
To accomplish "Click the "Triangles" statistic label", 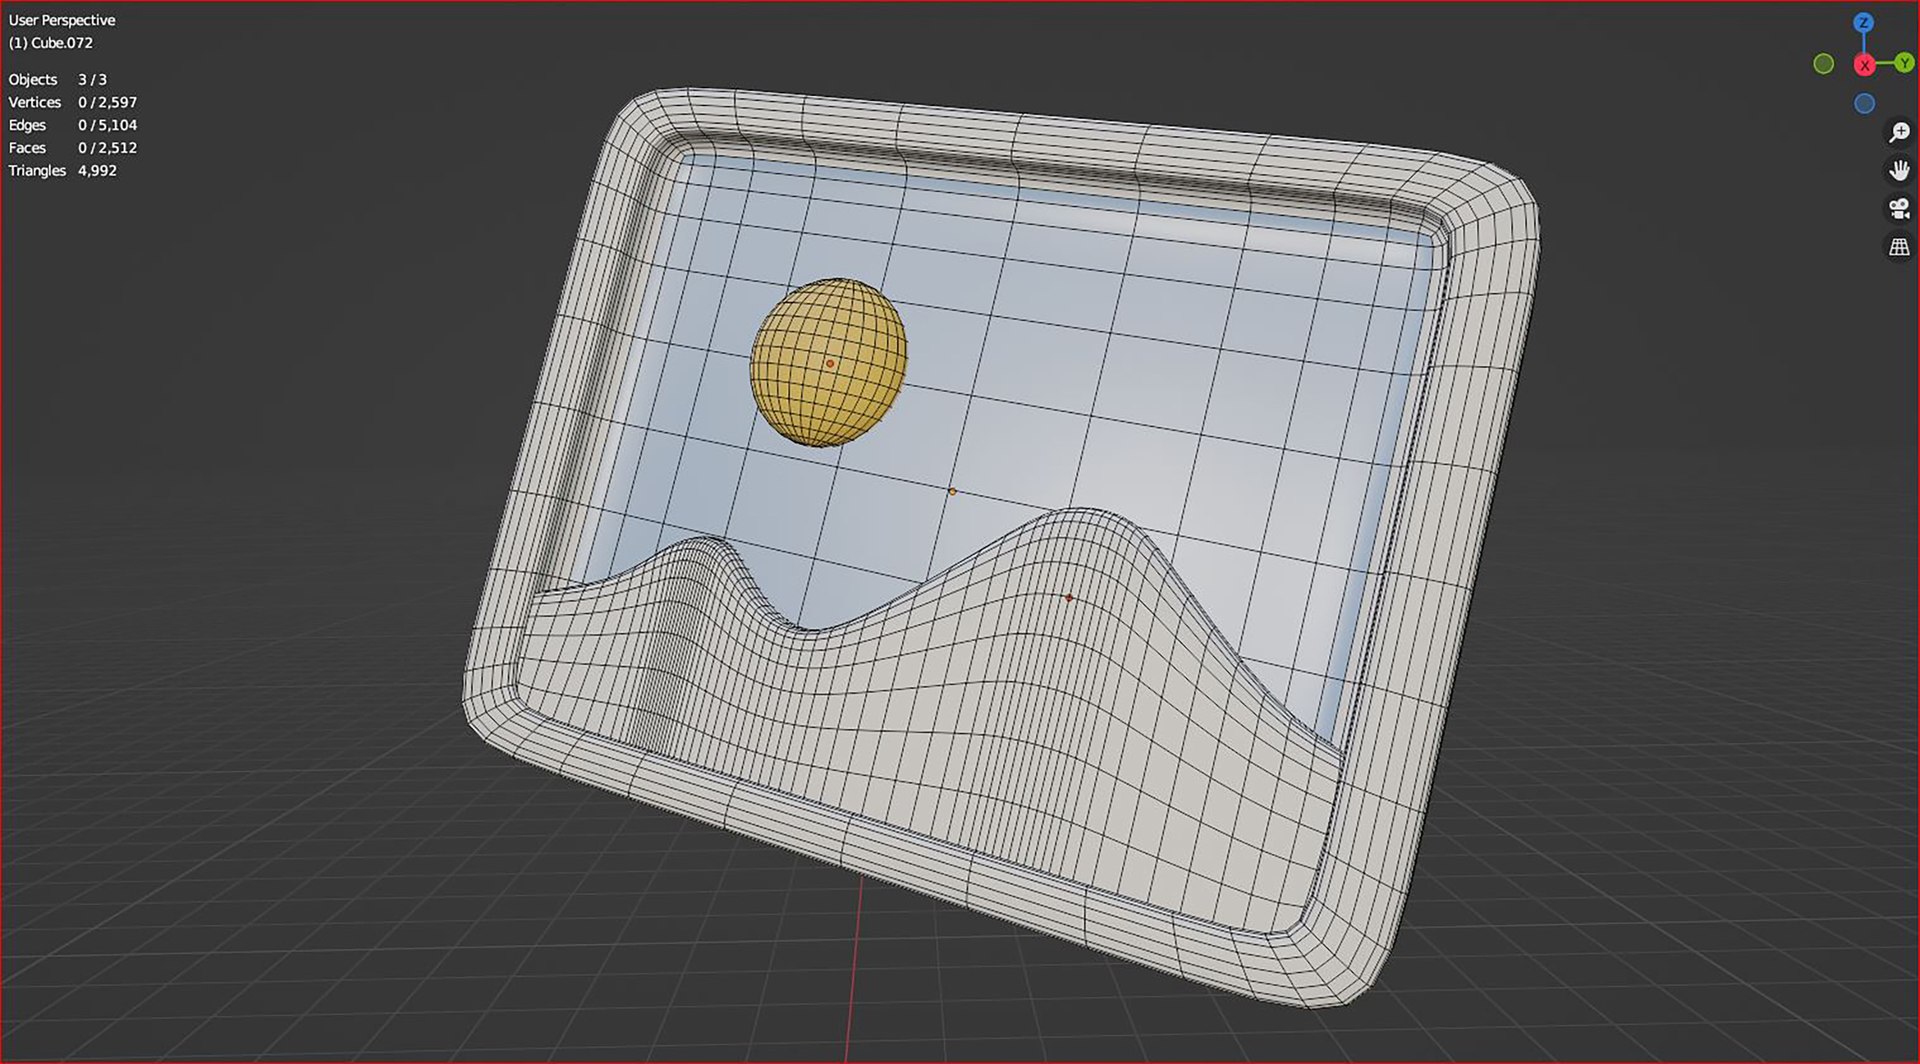I will pyautogui.click(x=37, y=171).
